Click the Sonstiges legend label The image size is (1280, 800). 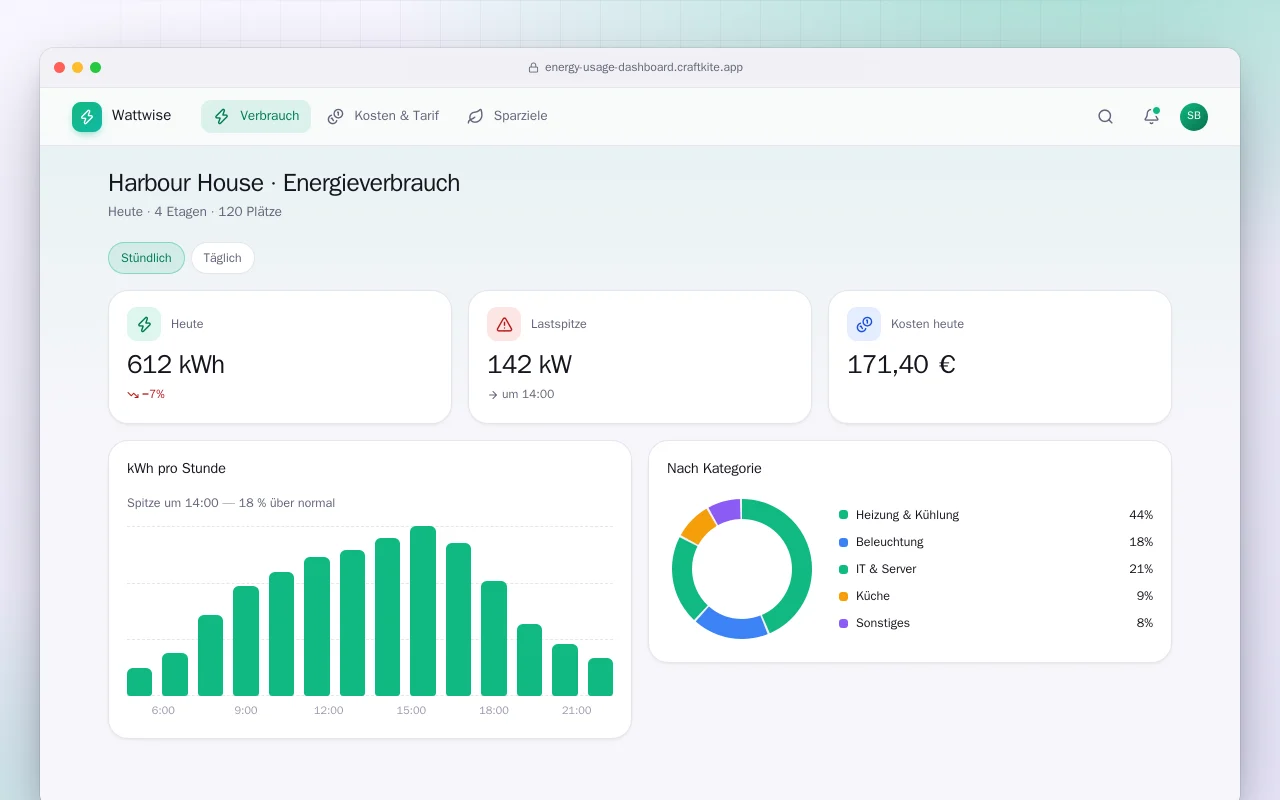(883, 623)
